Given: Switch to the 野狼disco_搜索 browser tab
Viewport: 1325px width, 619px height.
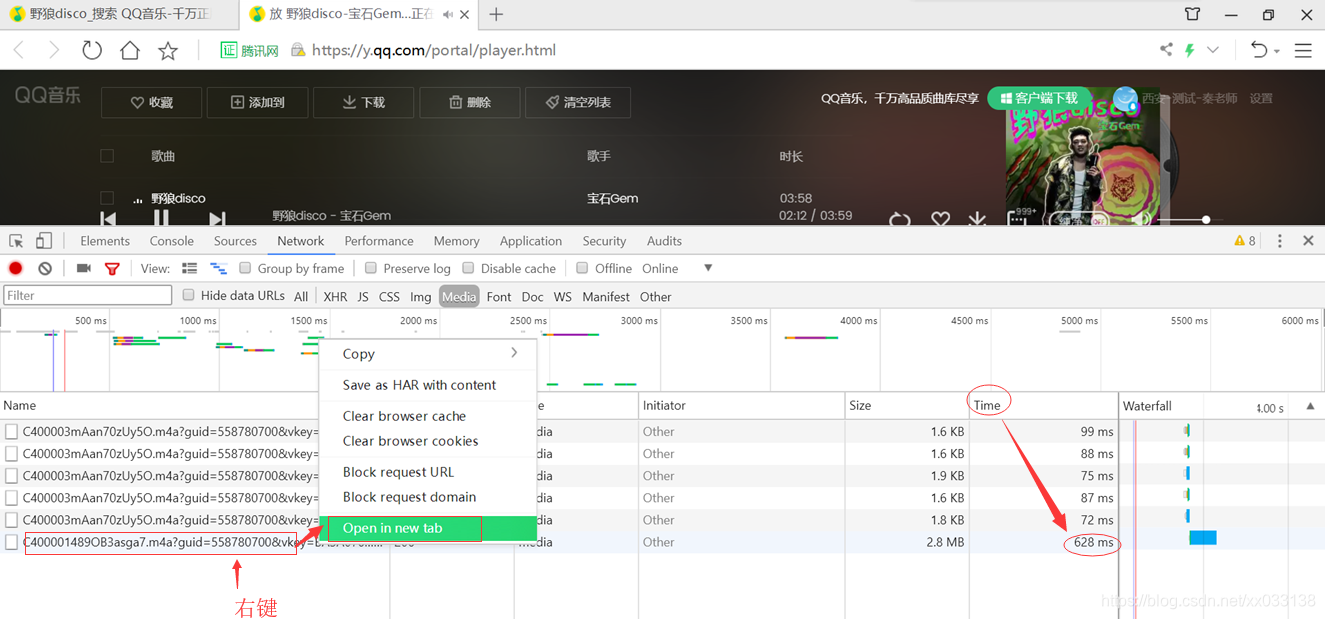Looking at the screenshot, I should tap(119, 14).
